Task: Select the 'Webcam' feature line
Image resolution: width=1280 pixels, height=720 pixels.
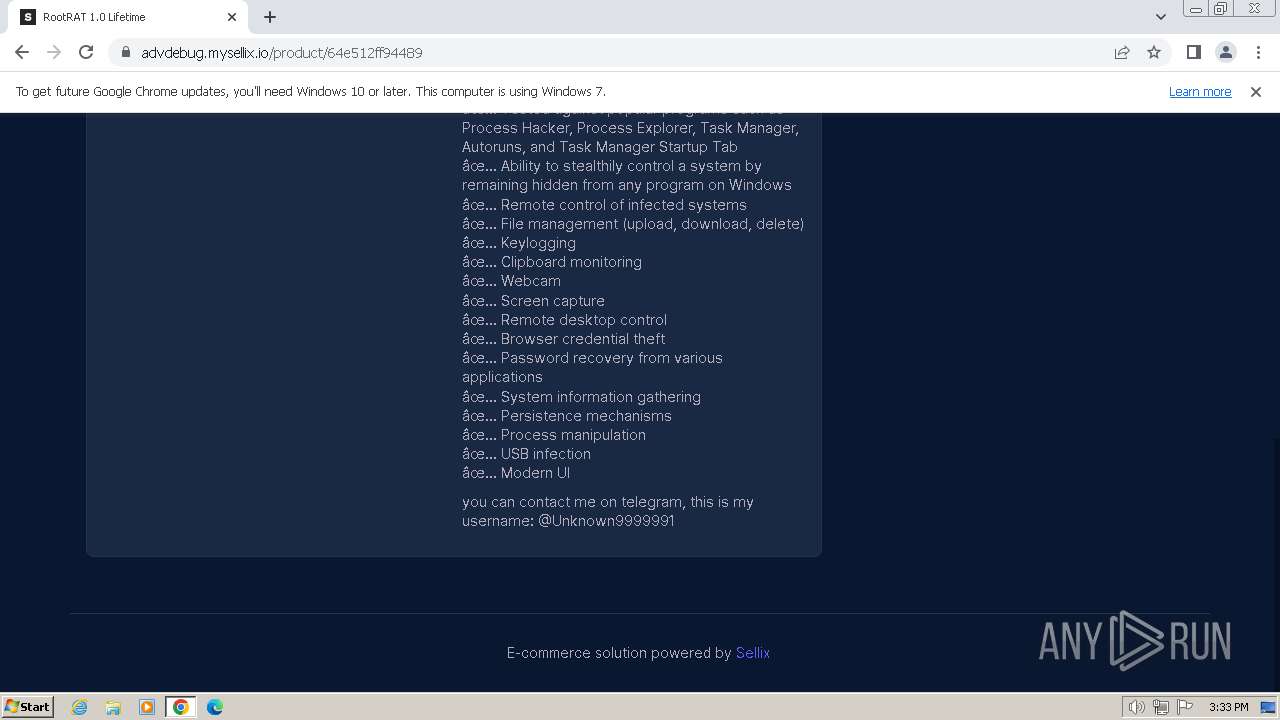Action: coord(511,281)
